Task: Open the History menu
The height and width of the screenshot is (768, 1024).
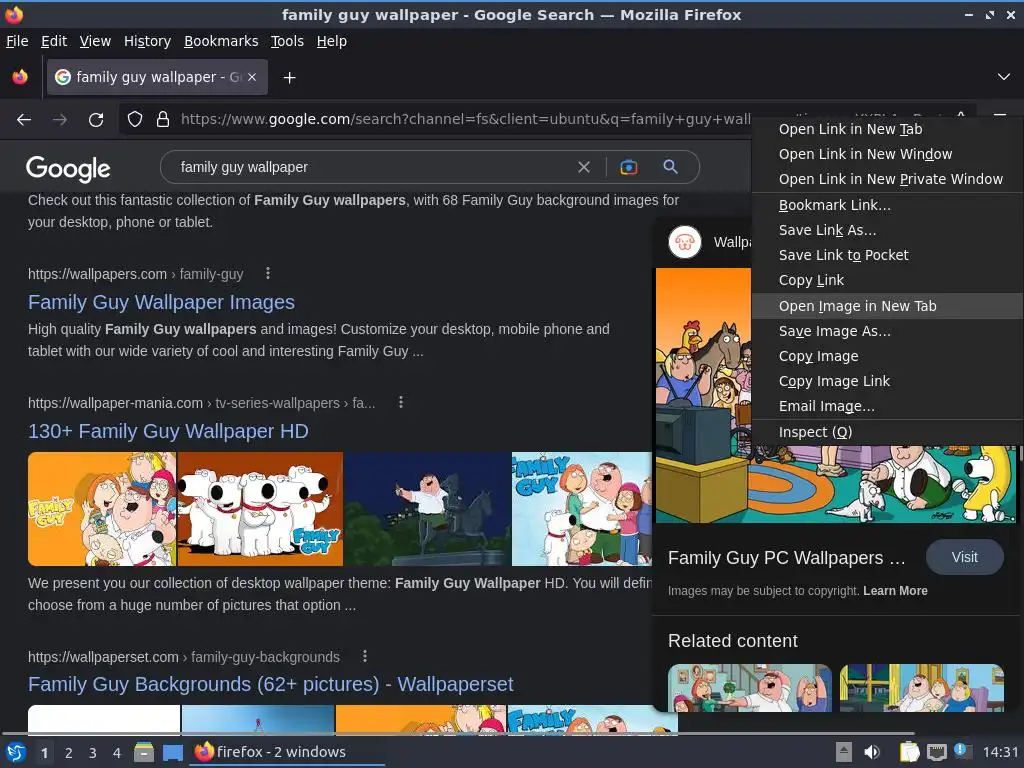Action: pyautogui.click(x=148, y=41)
